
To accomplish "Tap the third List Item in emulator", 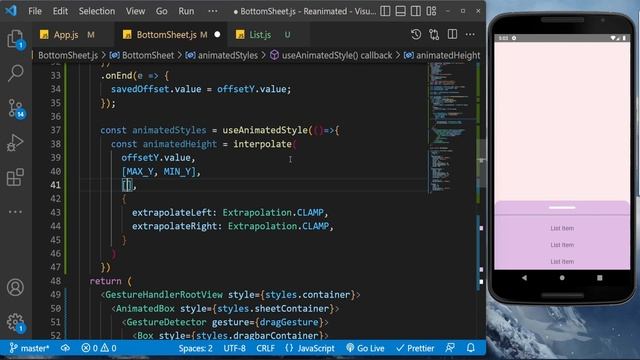I will click(562, 262).
